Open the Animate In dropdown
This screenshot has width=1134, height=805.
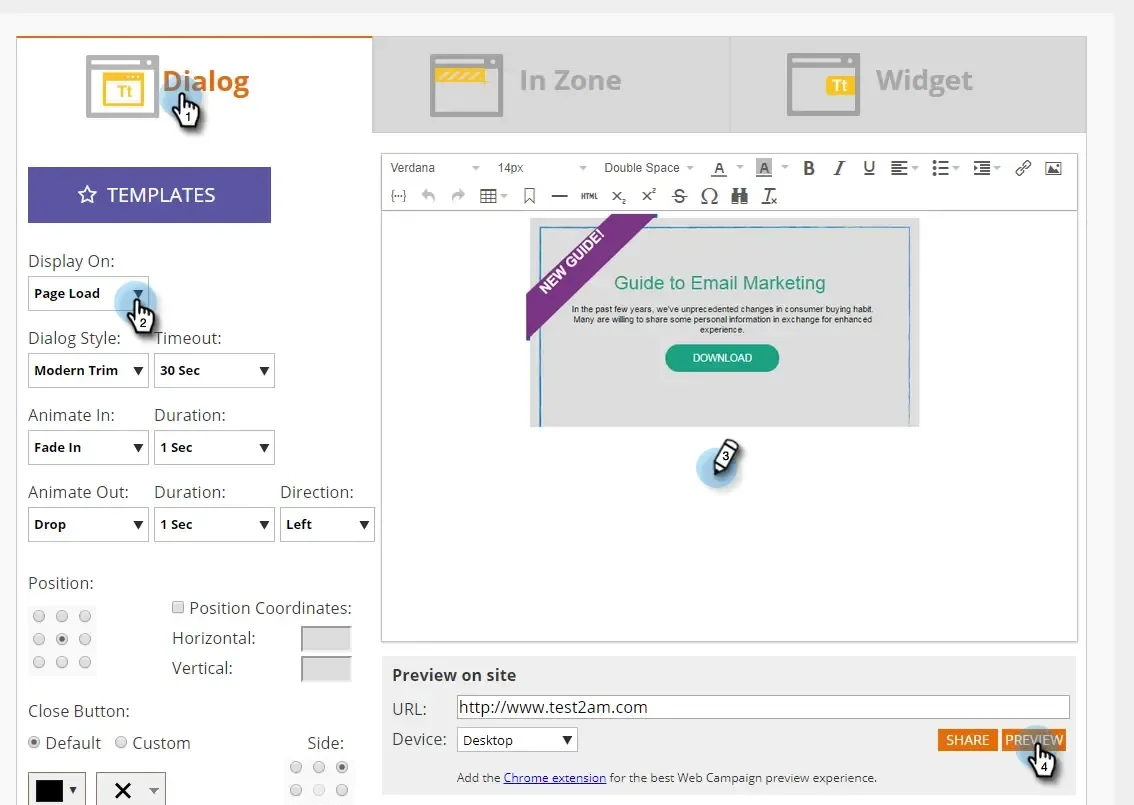point(88,447)
